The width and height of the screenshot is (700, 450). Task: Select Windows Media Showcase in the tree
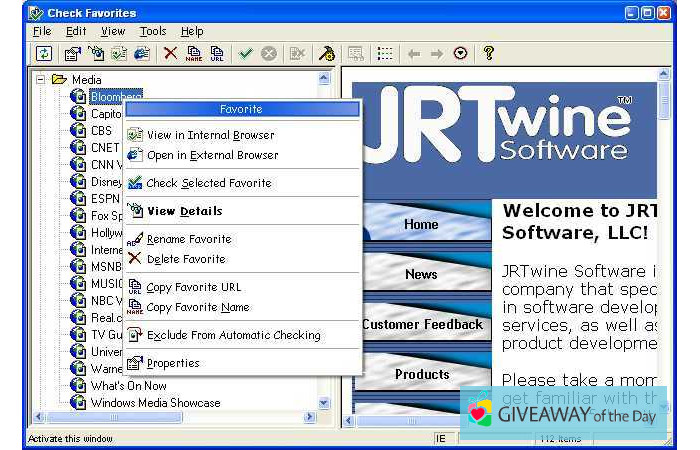[x=155, y=403]
